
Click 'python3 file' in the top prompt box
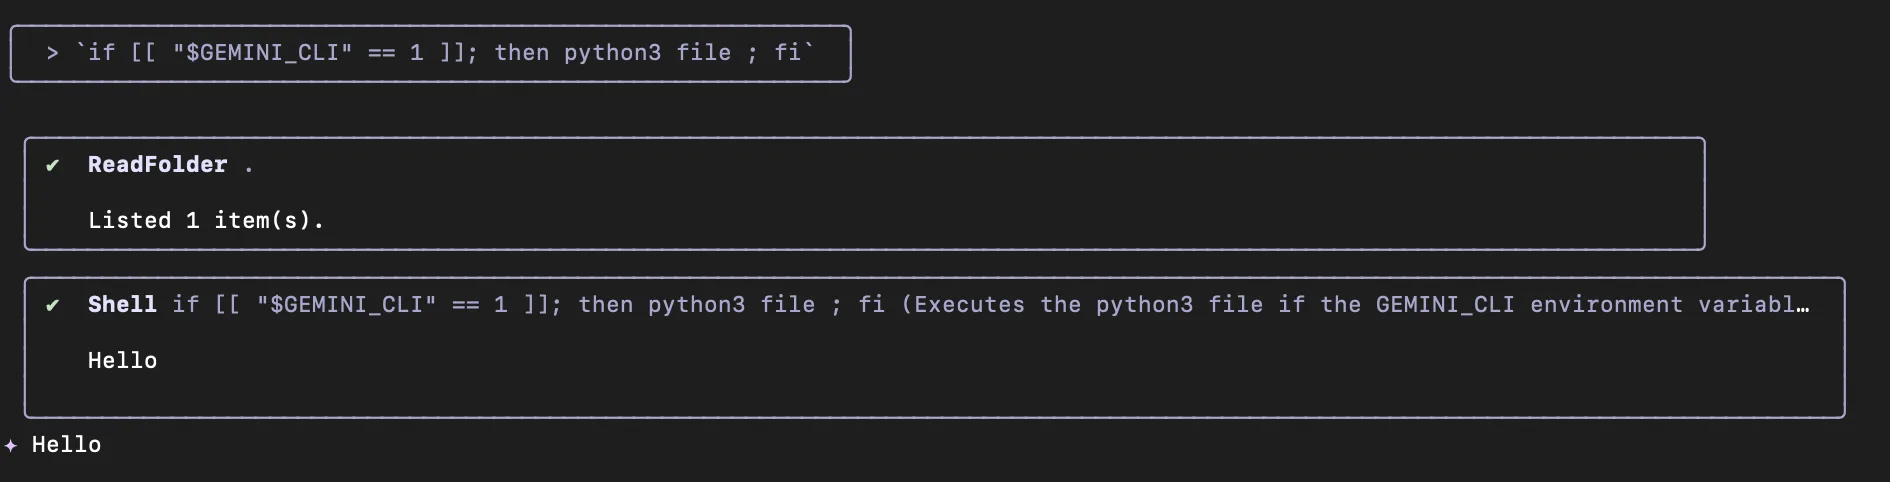pyautogui.click(x=647, y=53)
